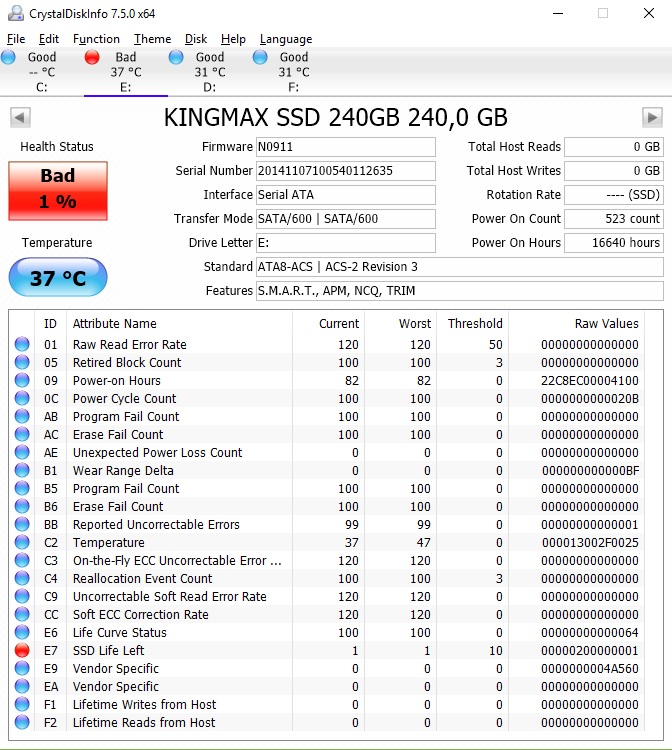Select the F: drive Good status tab
Screen dimensions: 672x750
[294, 72]
